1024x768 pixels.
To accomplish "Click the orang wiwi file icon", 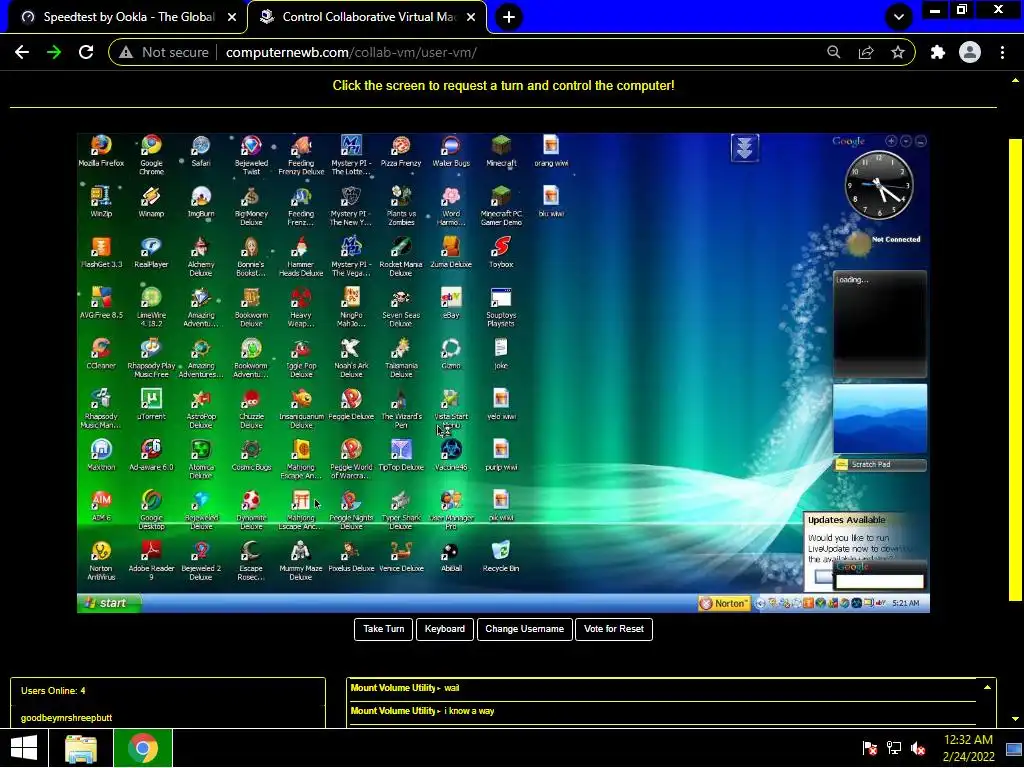I will (551, 152).
